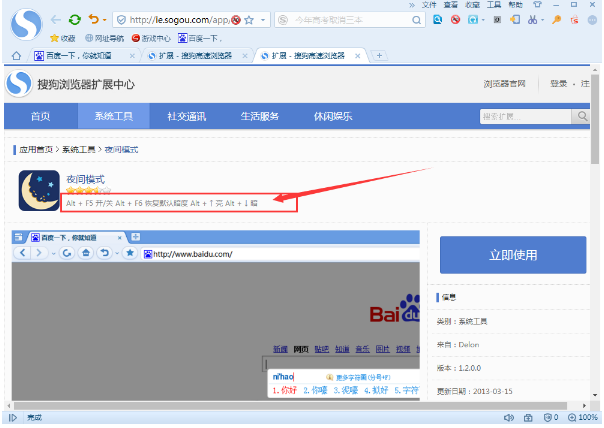Select 系统工具 in blue navigation bar
604x428 pixels.
[114, 116]
